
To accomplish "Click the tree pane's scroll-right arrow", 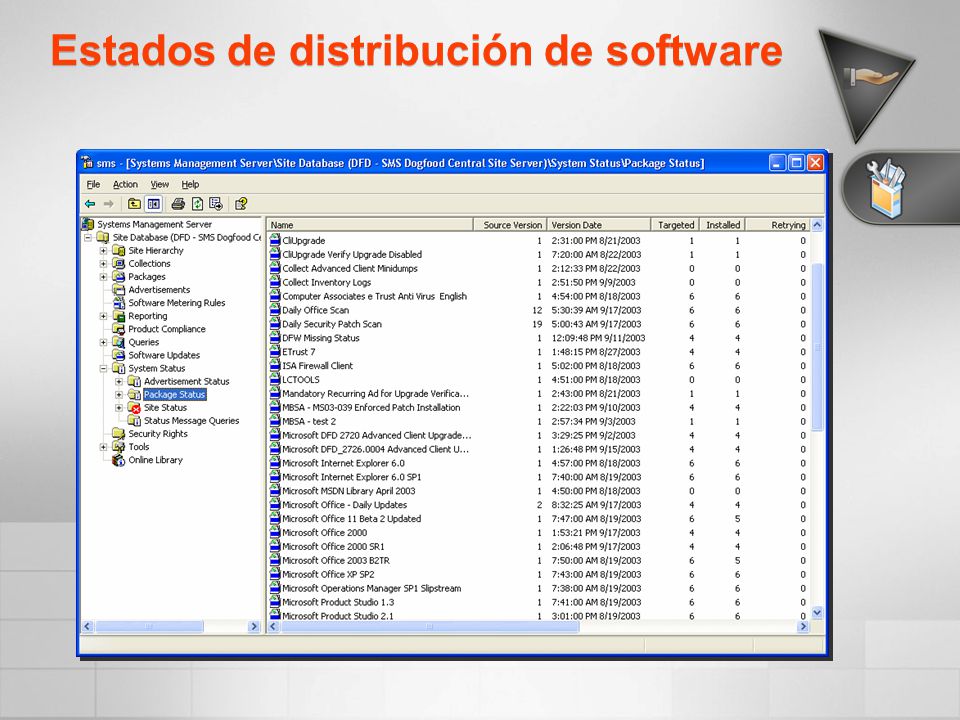I will [x=254, y=626].
